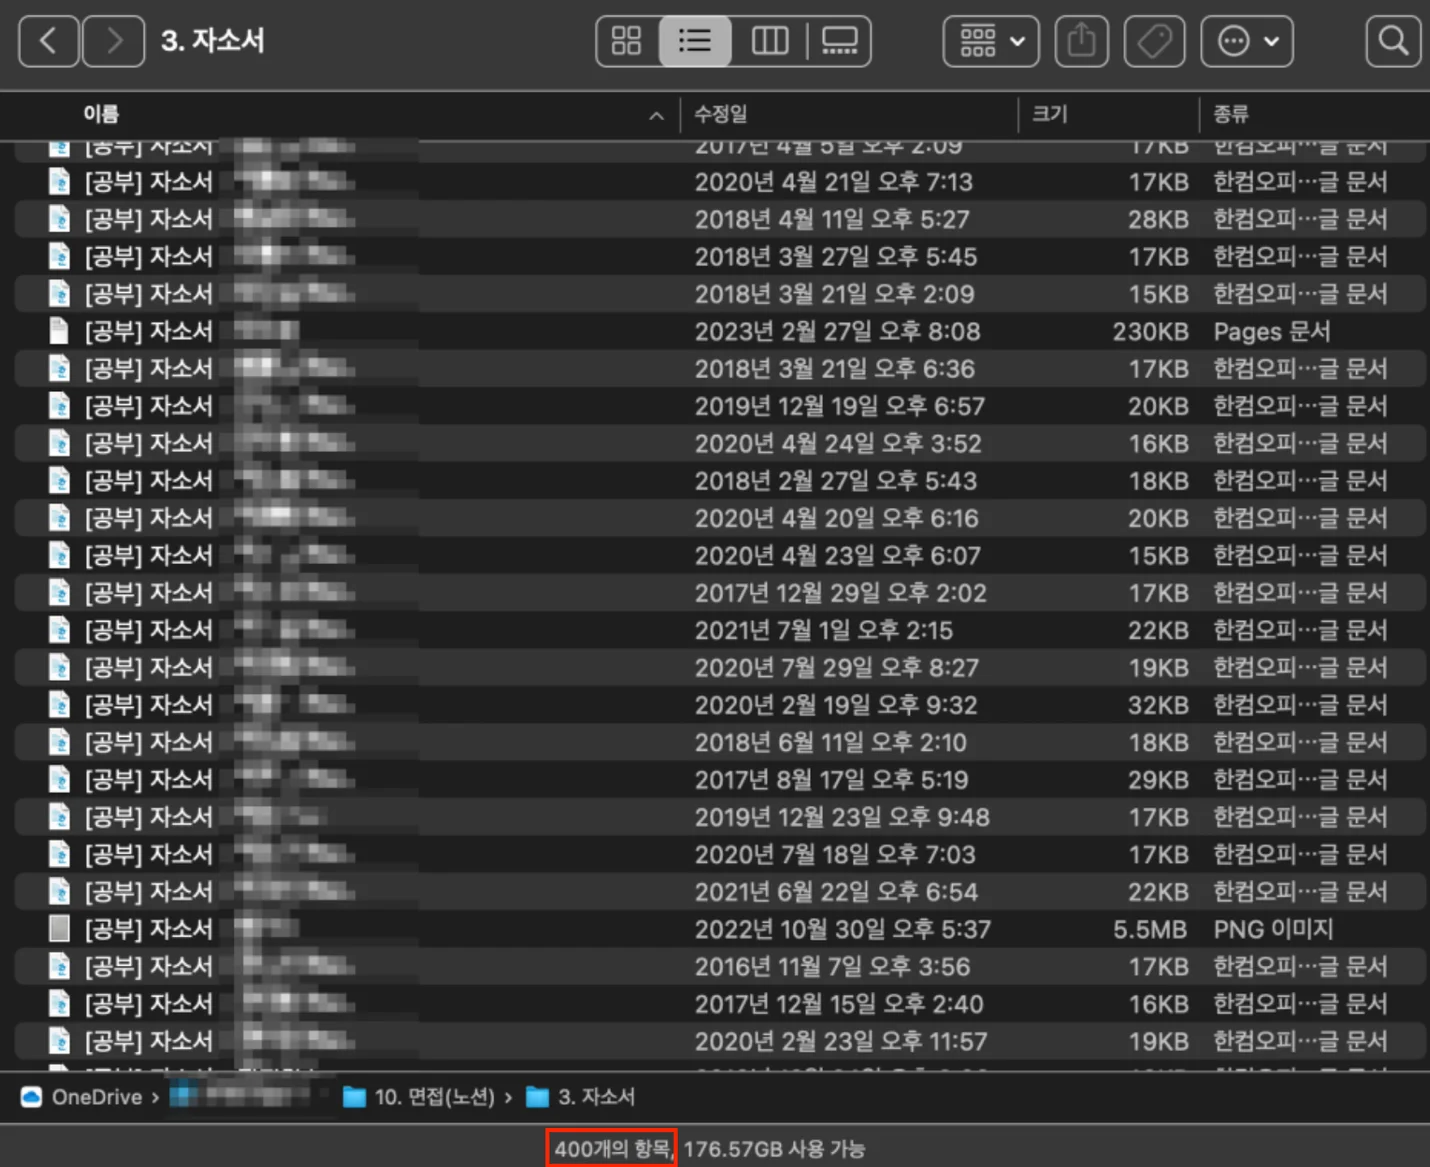1430x1167 pixels.
Task: Select file modified 2021년 6월 22일 오후 6:54
Action: click(720, 892)
